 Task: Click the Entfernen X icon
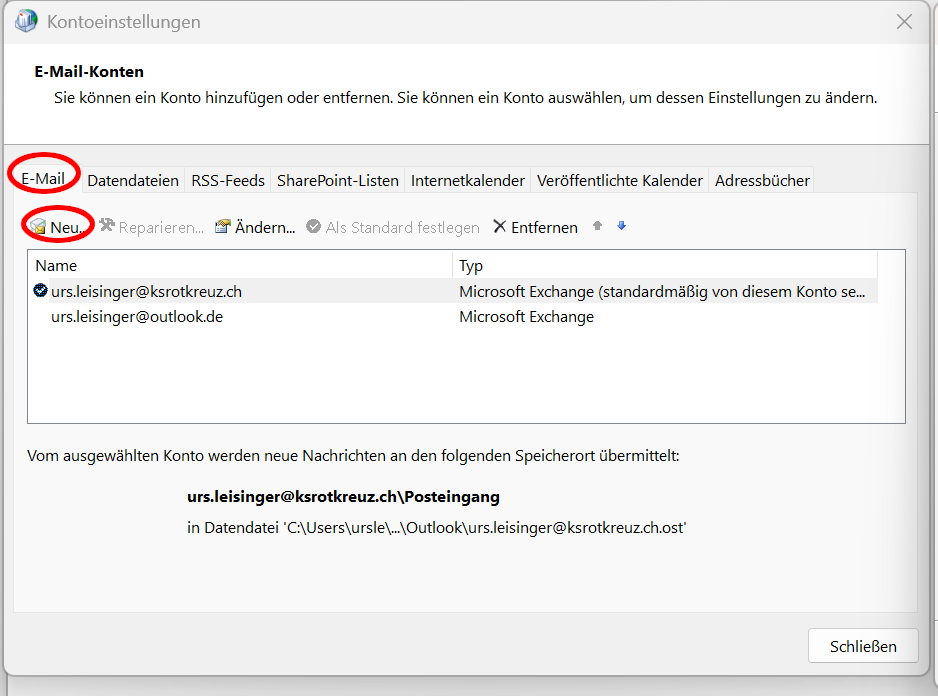pyautogui.click(x=500, y=227)
